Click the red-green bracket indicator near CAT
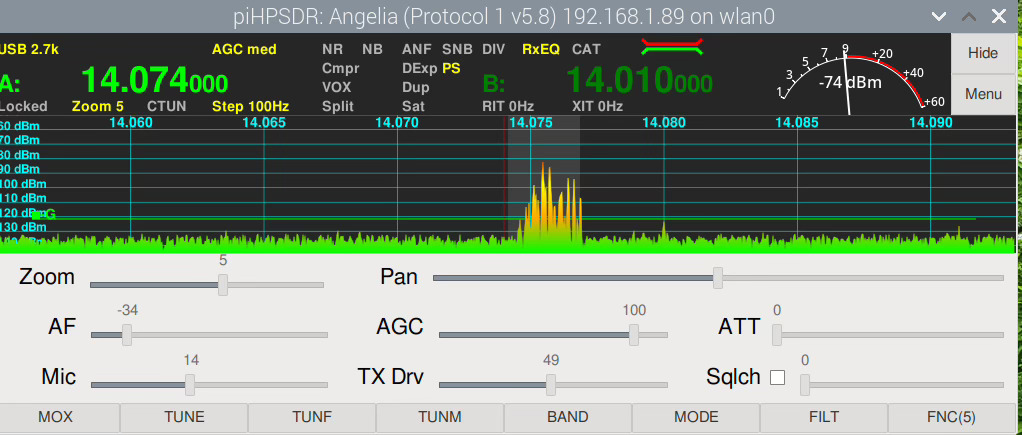Viewport: 1022px width, 435px height. pos(672,46)
